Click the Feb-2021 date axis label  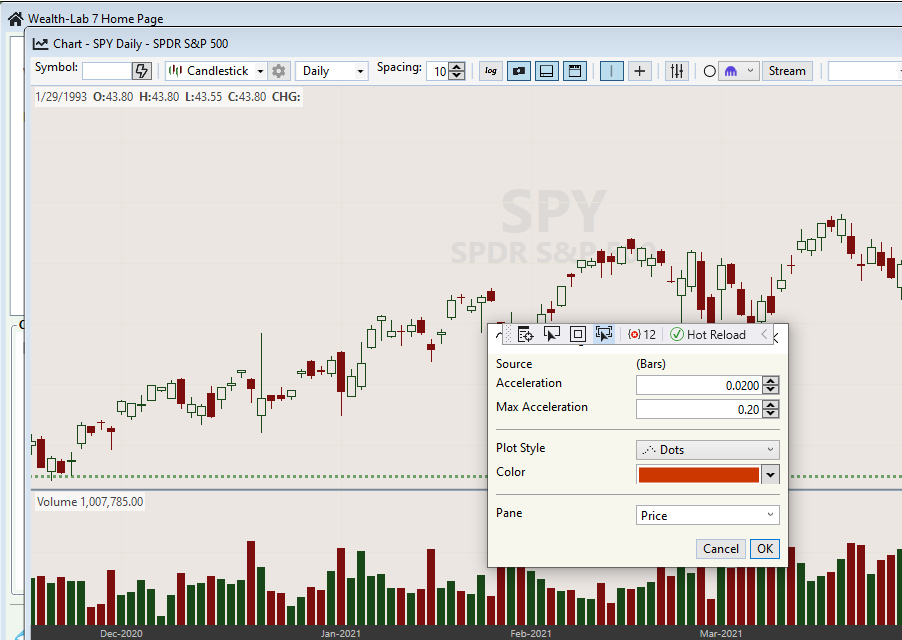pos(530,633)
